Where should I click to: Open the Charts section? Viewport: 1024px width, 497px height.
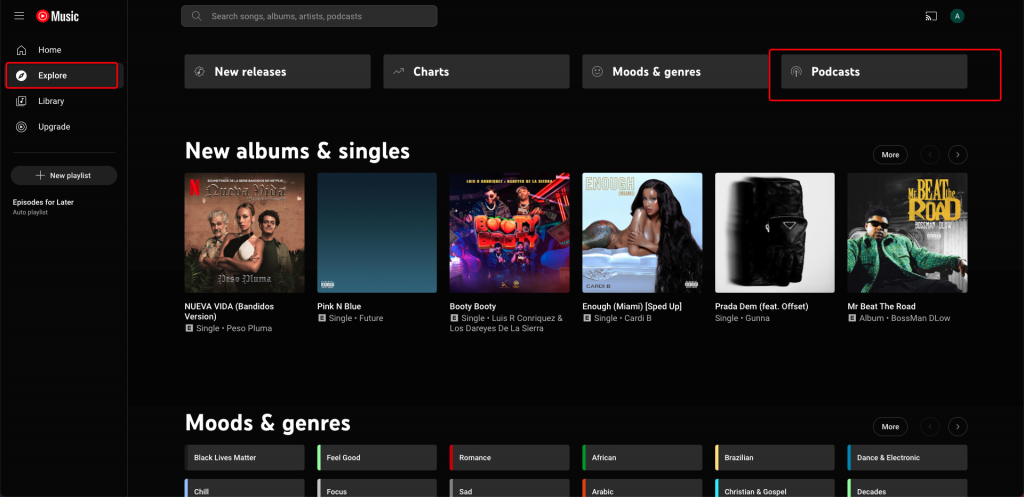(476, 72)
